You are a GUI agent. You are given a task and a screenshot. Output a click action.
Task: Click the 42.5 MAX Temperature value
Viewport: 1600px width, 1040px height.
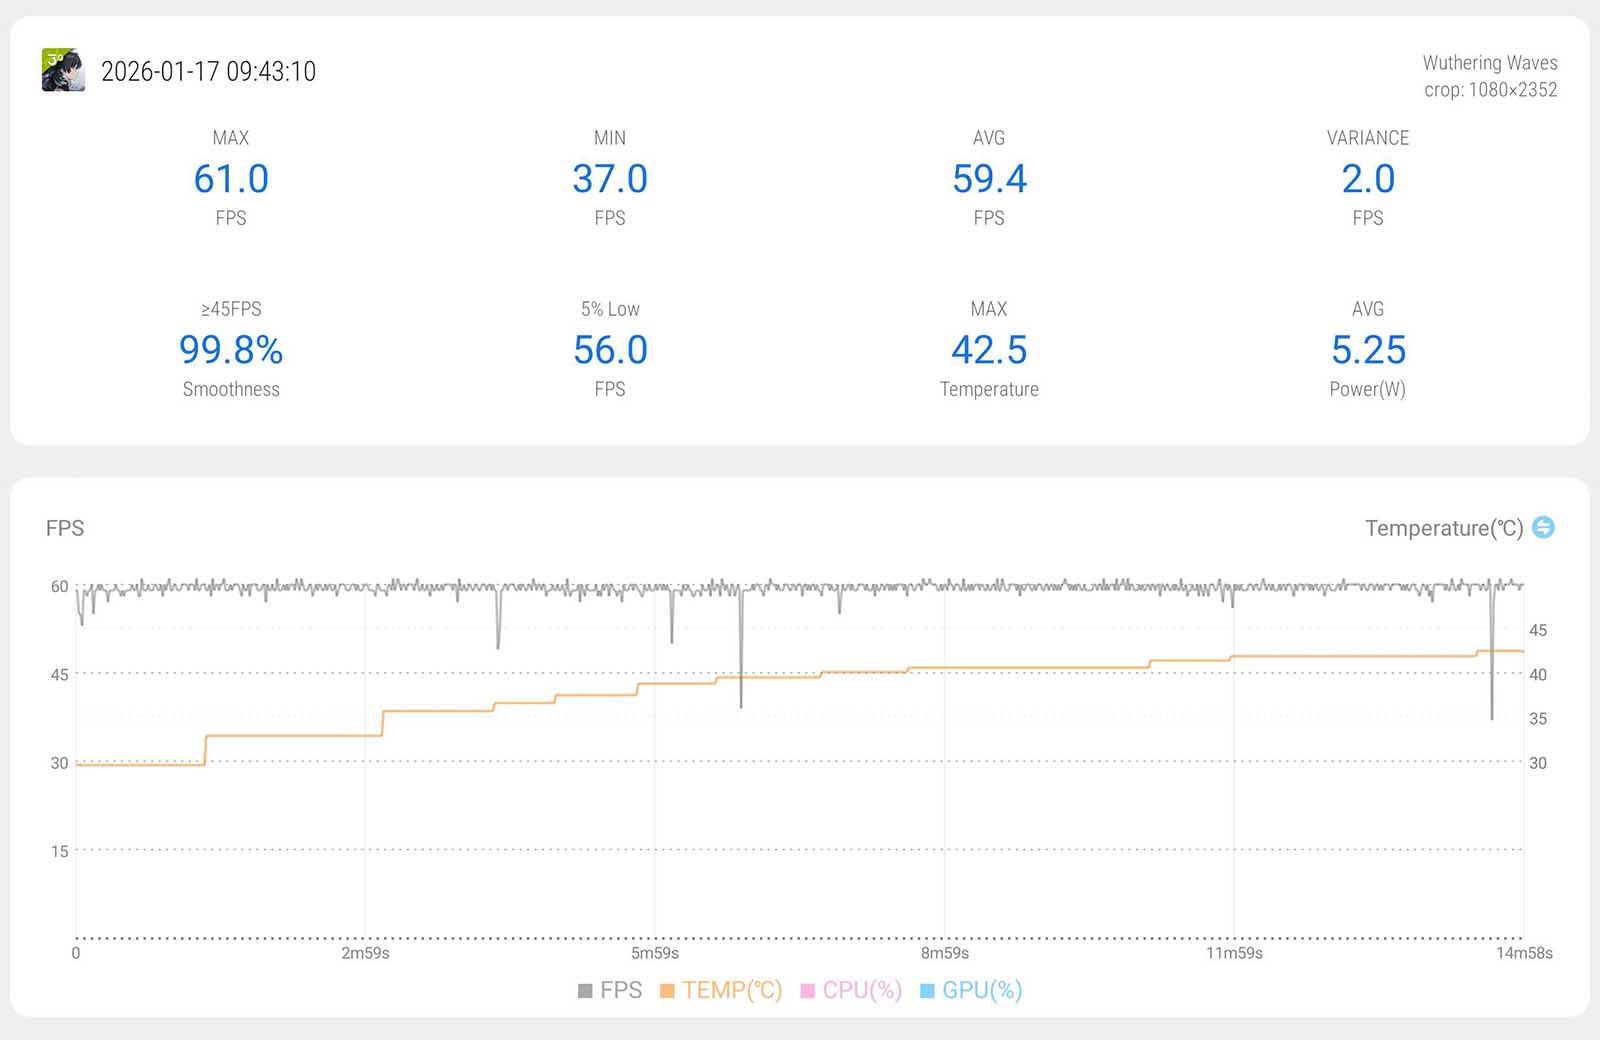[989, 350]
